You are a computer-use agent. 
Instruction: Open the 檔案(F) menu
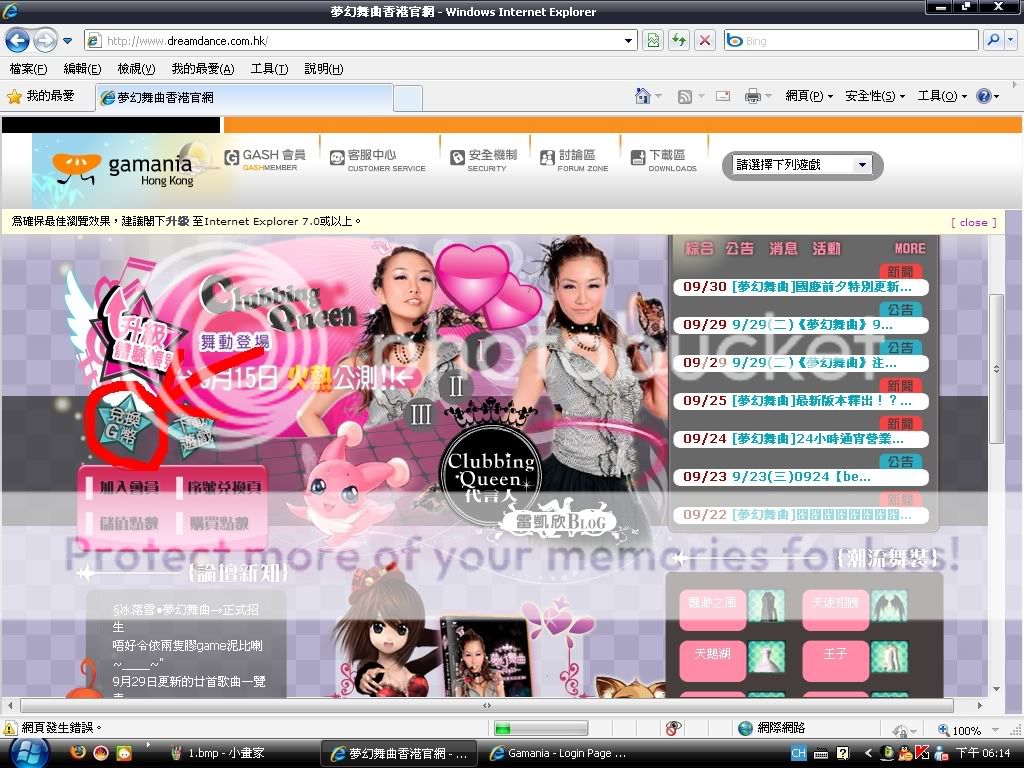tap(27, 69)
